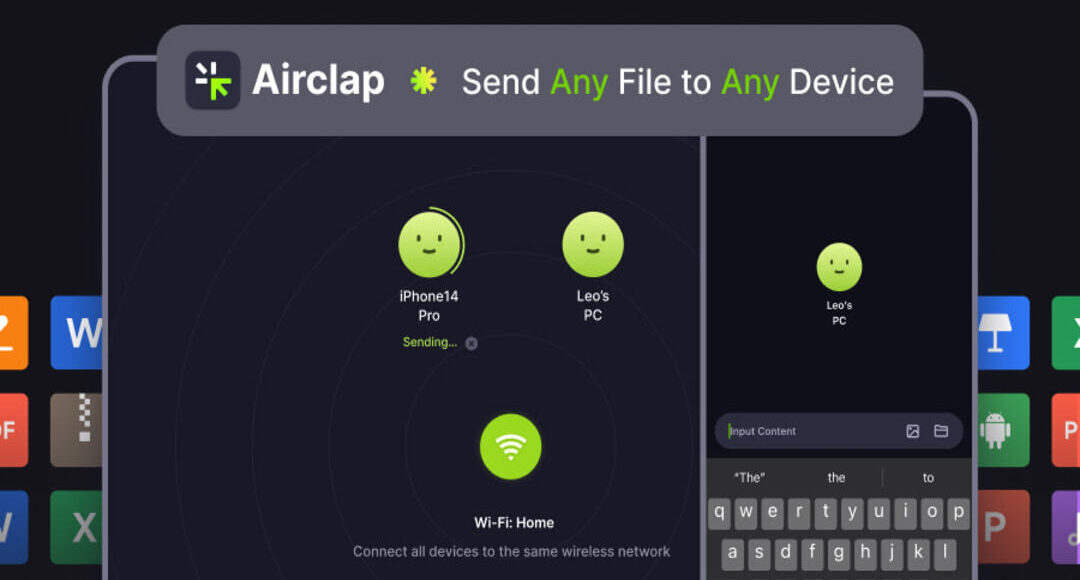Choose the keyboard suggestion "The" in quotes
This screenshot has width=1080, height=580.
(749, 478)
